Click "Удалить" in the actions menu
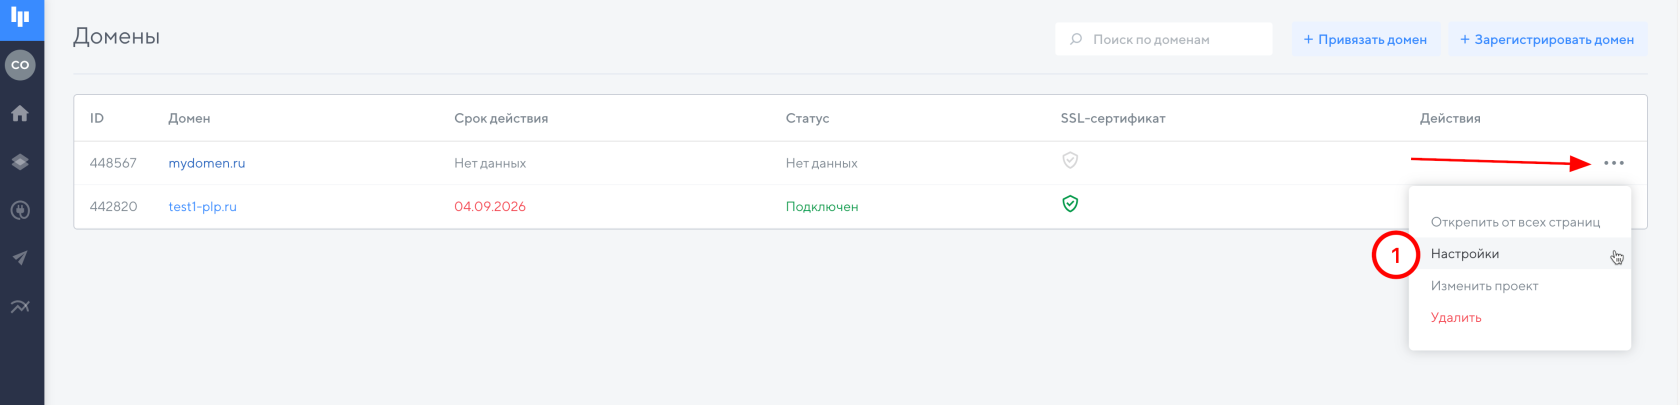The image size is (1680, 405). 1456,318
